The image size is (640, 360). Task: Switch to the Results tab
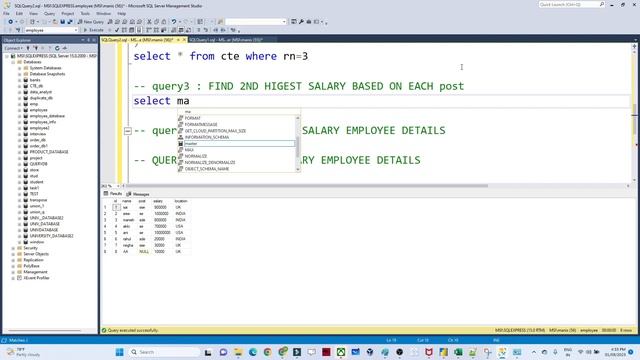coord(113,193)
